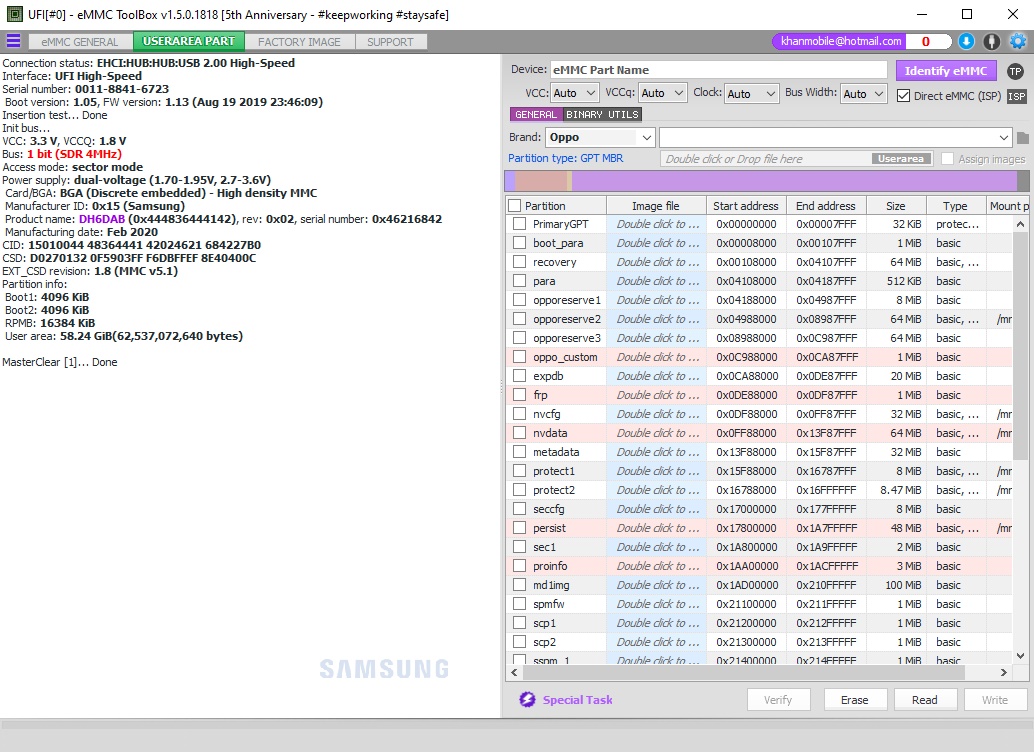Click the 0x0DF88000 start address cell
Screen dimensions: 1034x752
point(746,414)
